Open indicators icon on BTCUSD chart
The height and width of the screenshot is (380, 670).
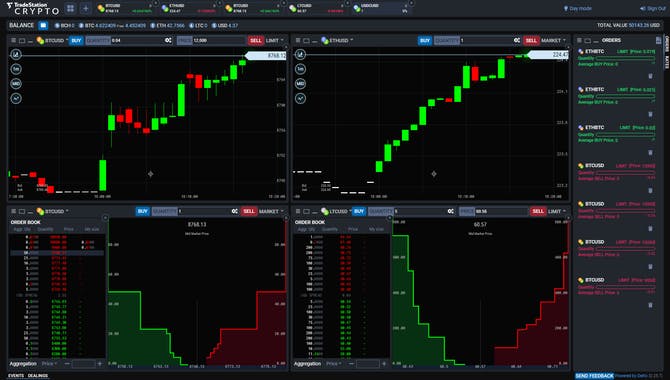coord(16,98)
